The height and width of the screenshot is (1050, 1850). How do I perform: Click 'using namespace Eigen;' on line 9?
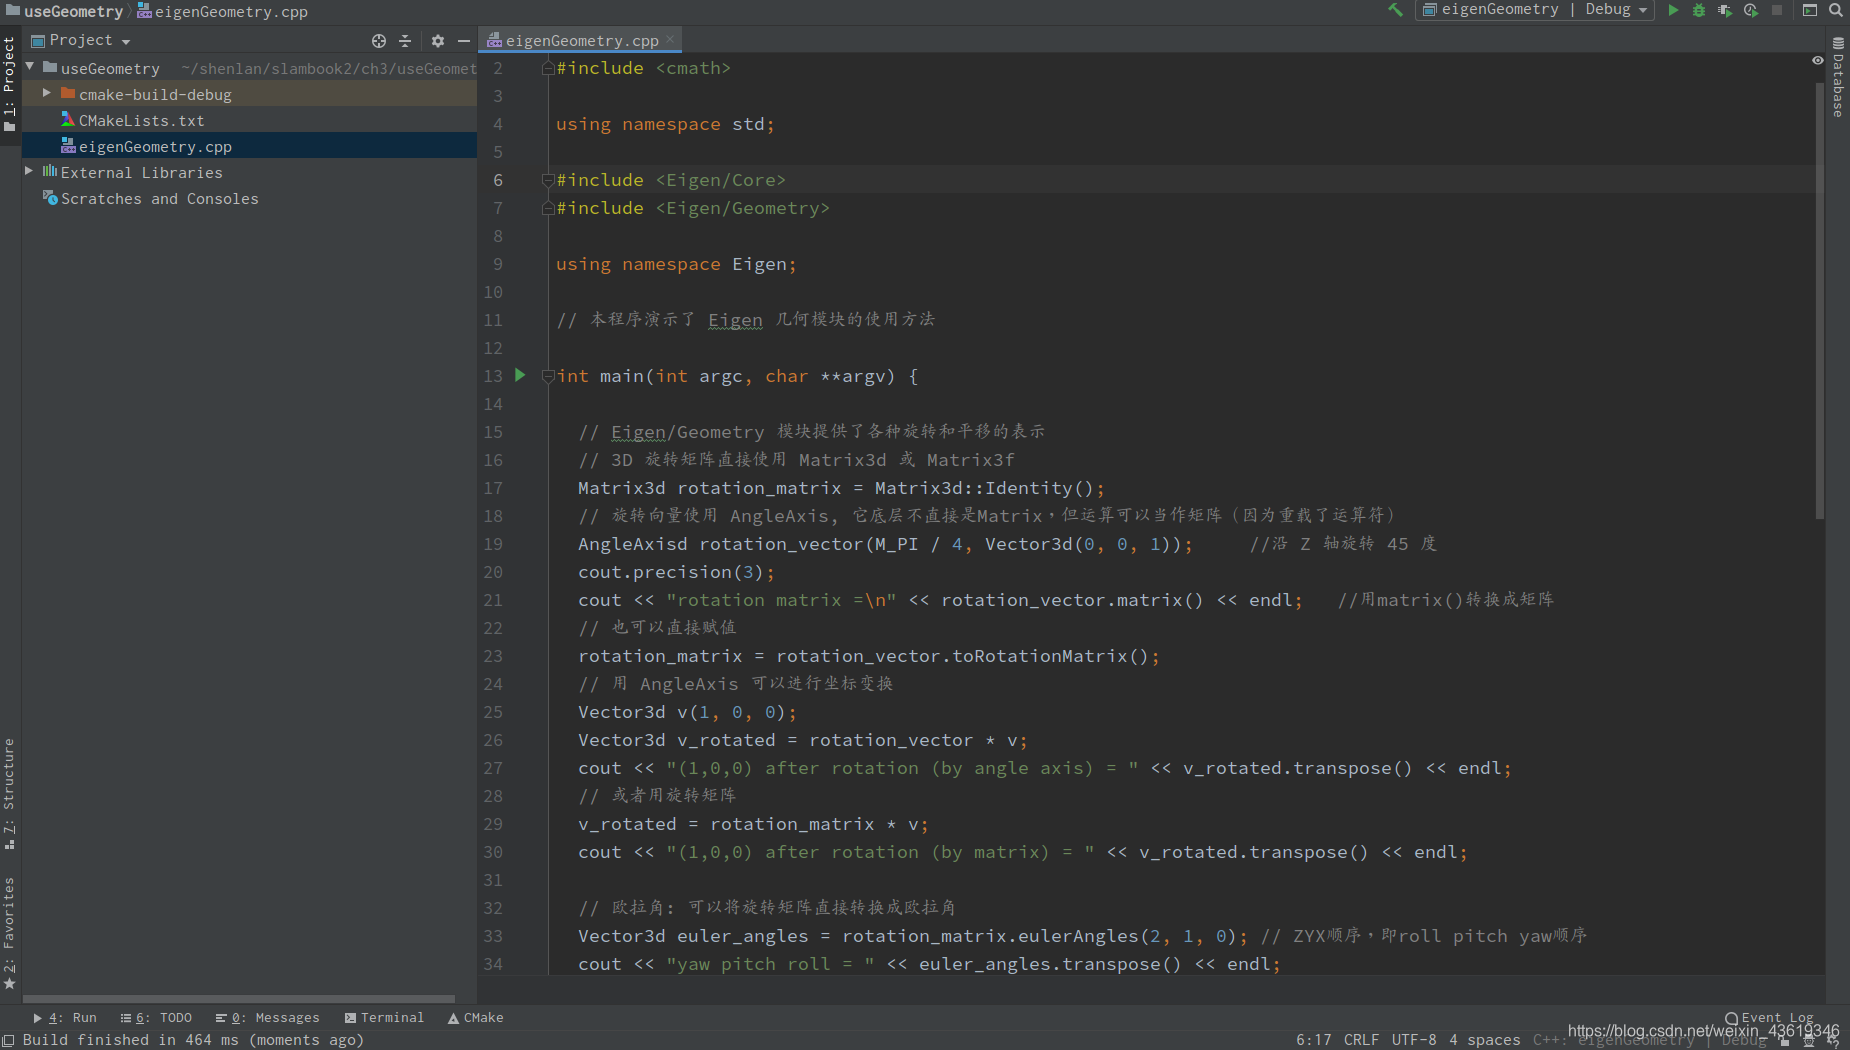pos(676,264)
